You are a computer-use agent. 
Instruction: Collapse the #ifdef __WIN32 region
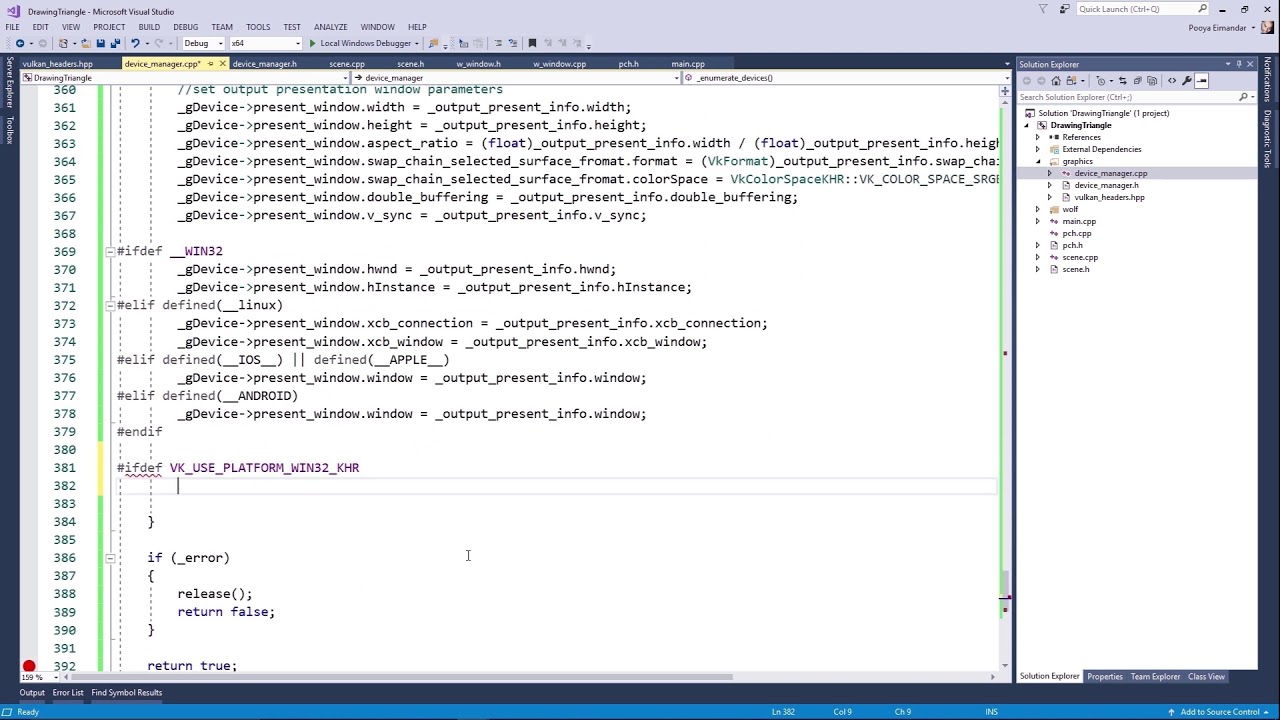(109, 251)
